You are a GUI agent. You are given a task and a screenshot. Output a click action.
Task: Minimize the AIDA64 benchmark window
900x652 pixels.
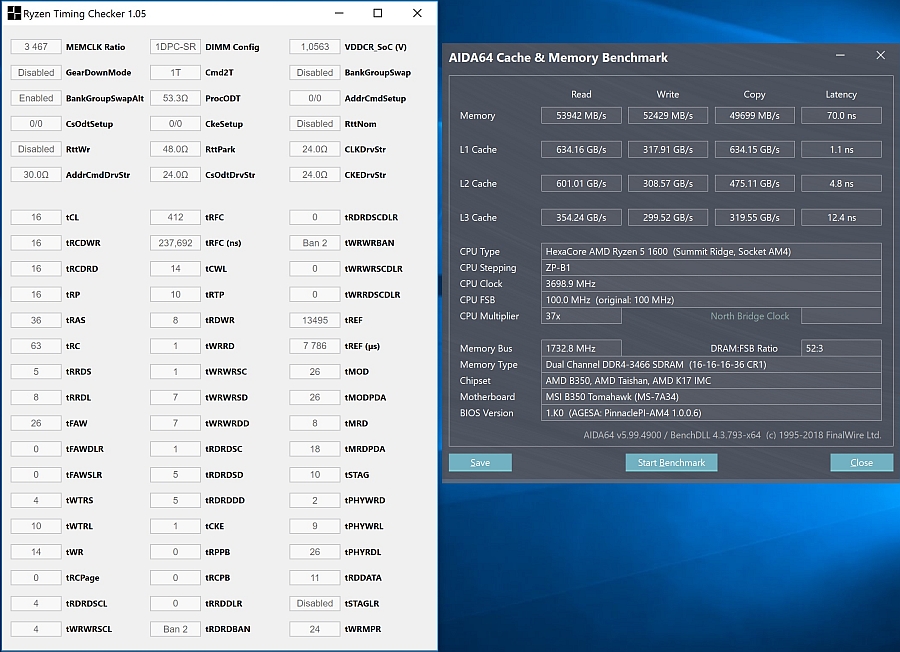tap(840, 56)
